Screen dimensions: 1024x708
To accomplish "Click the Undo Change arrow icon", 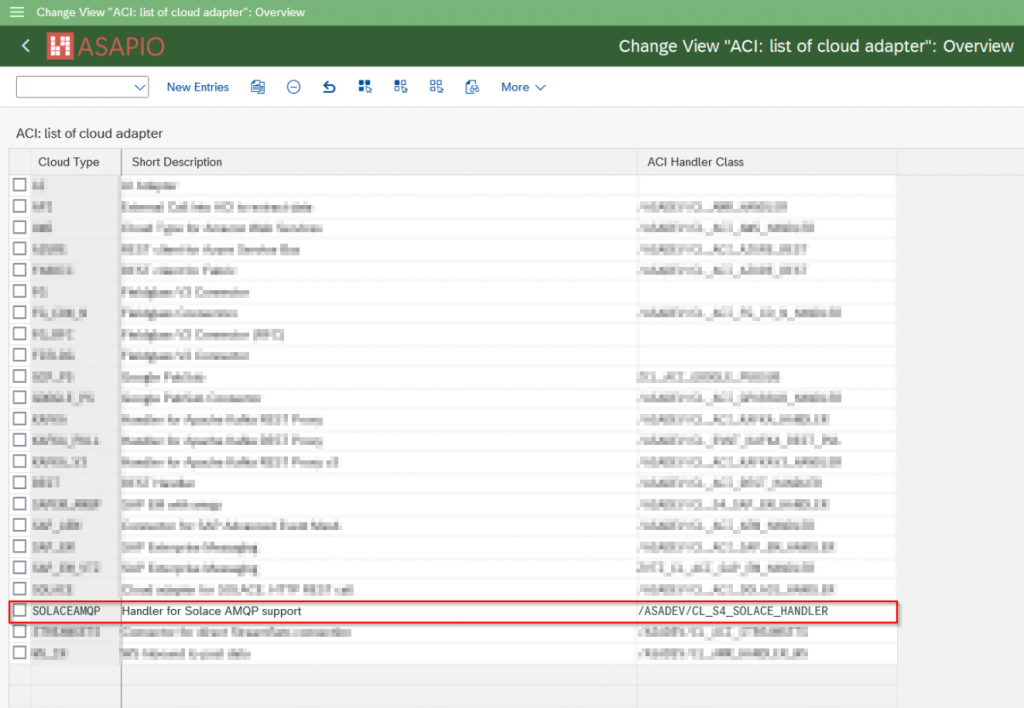I will click(329, 87).
